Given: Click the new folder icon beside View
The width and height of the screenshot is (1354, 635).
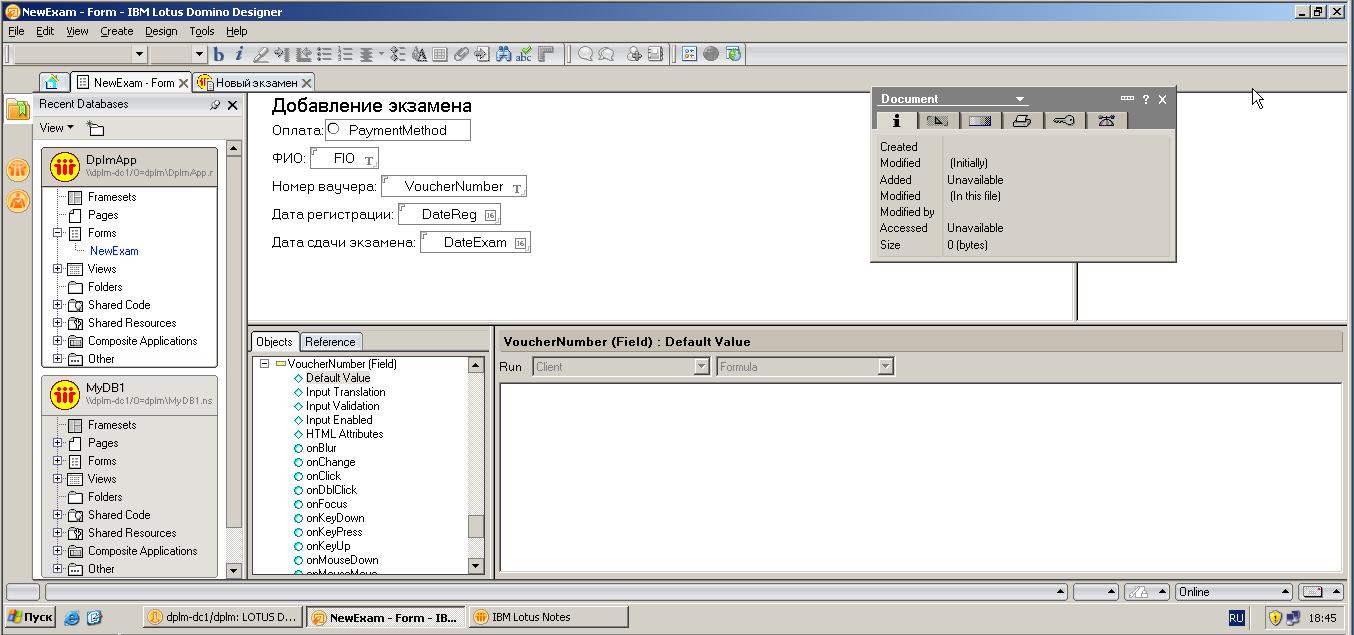Looking at the screenshot, I should point(95,128).
